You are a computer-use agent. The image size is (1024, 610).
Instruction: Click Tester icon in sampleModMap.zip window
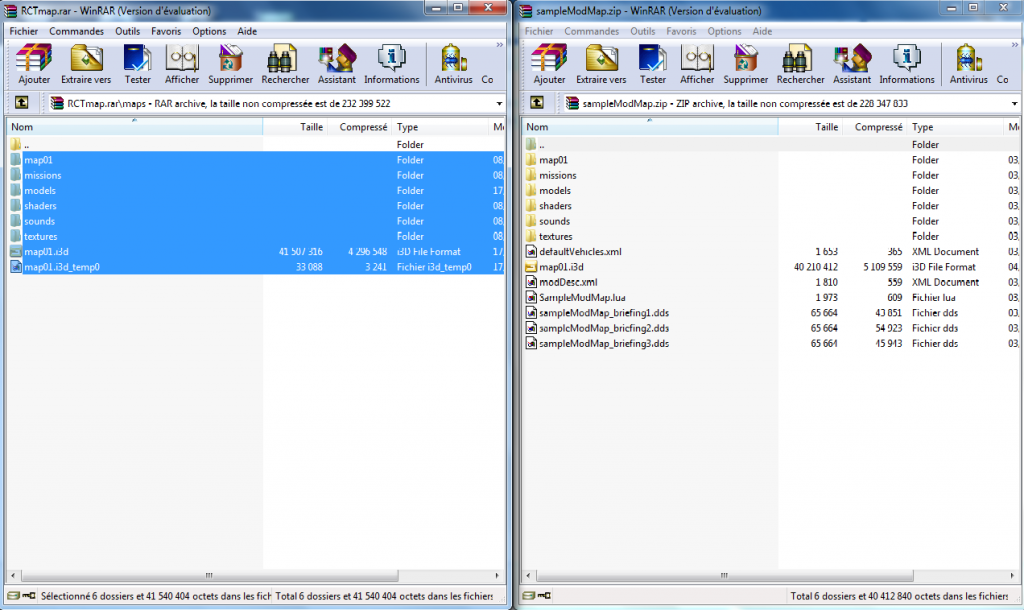coord(652,64)
